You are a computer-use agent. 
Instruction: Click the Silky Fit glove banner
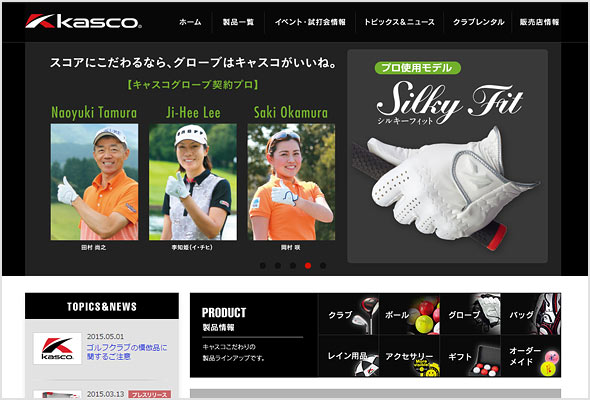447,156
